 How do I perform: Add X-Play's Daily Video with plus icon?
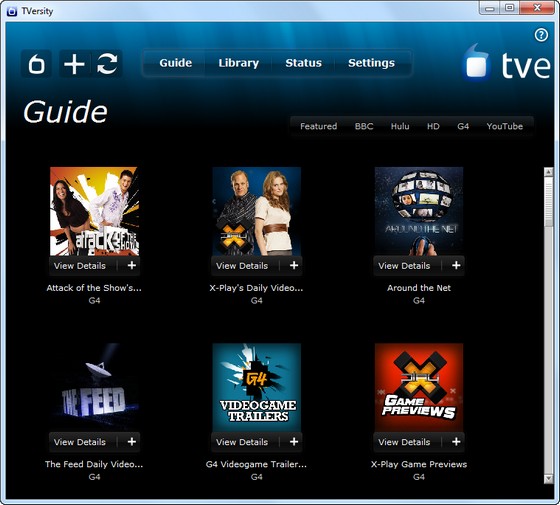(x=294, y=265)
